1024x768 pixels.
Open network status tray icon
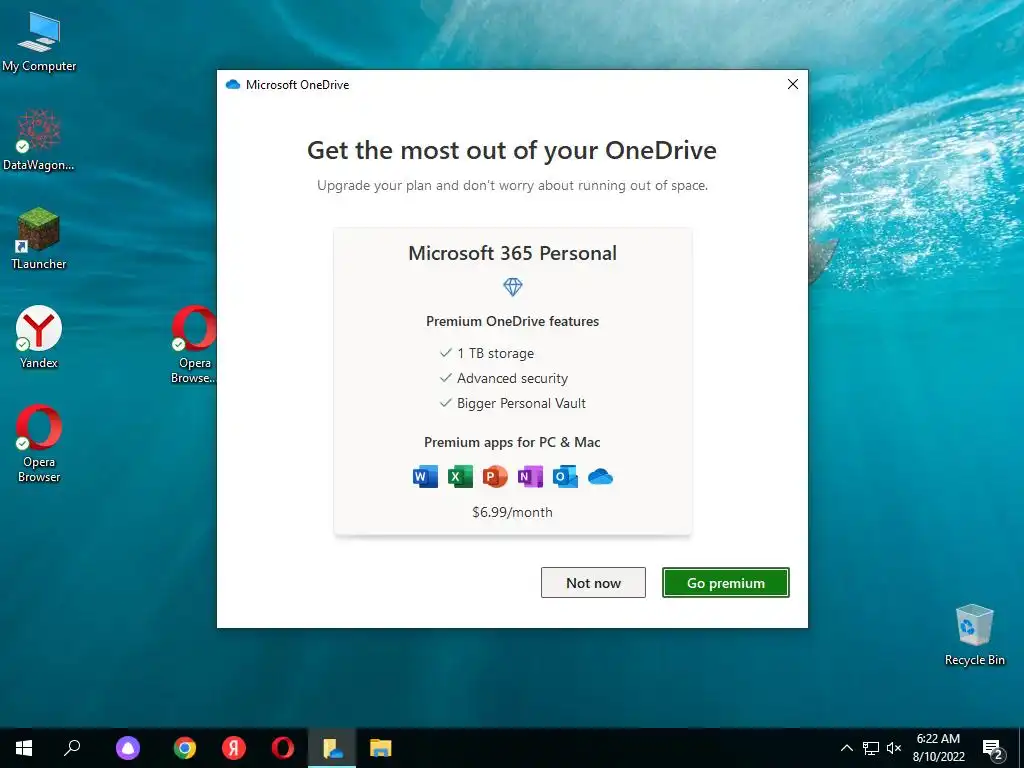[x=871, y=748]
